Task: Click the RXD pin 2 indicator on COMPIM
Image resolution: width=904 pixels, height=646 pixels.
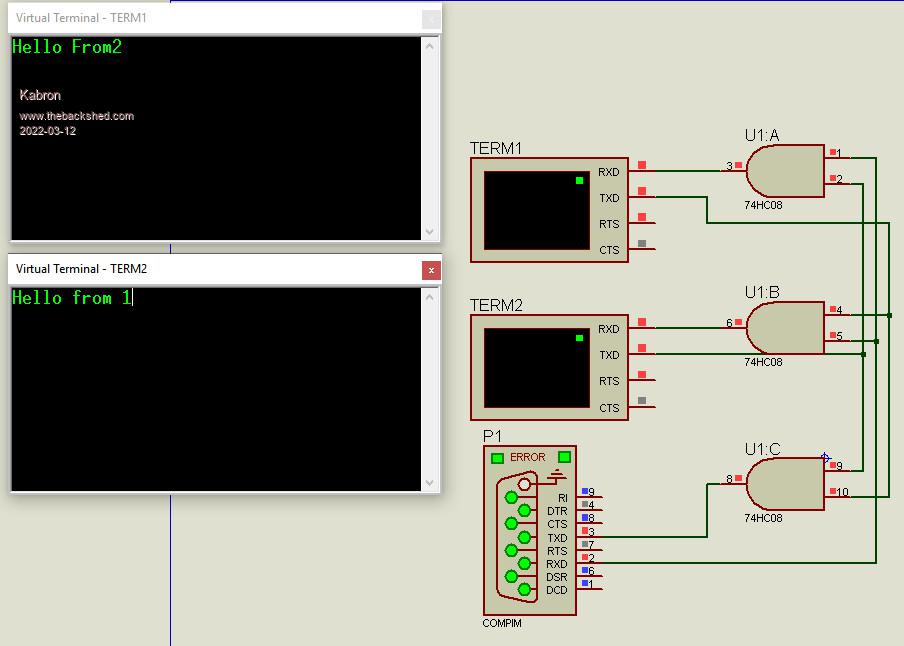Action: point(585,558)
